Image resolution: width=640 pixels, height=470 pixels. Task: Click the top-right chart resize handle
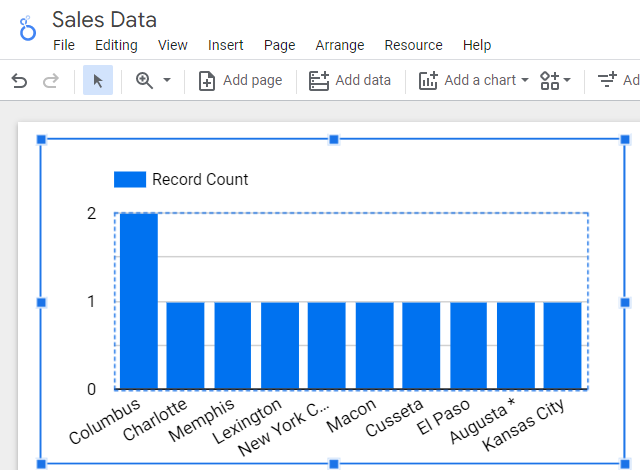pos(625,140)
